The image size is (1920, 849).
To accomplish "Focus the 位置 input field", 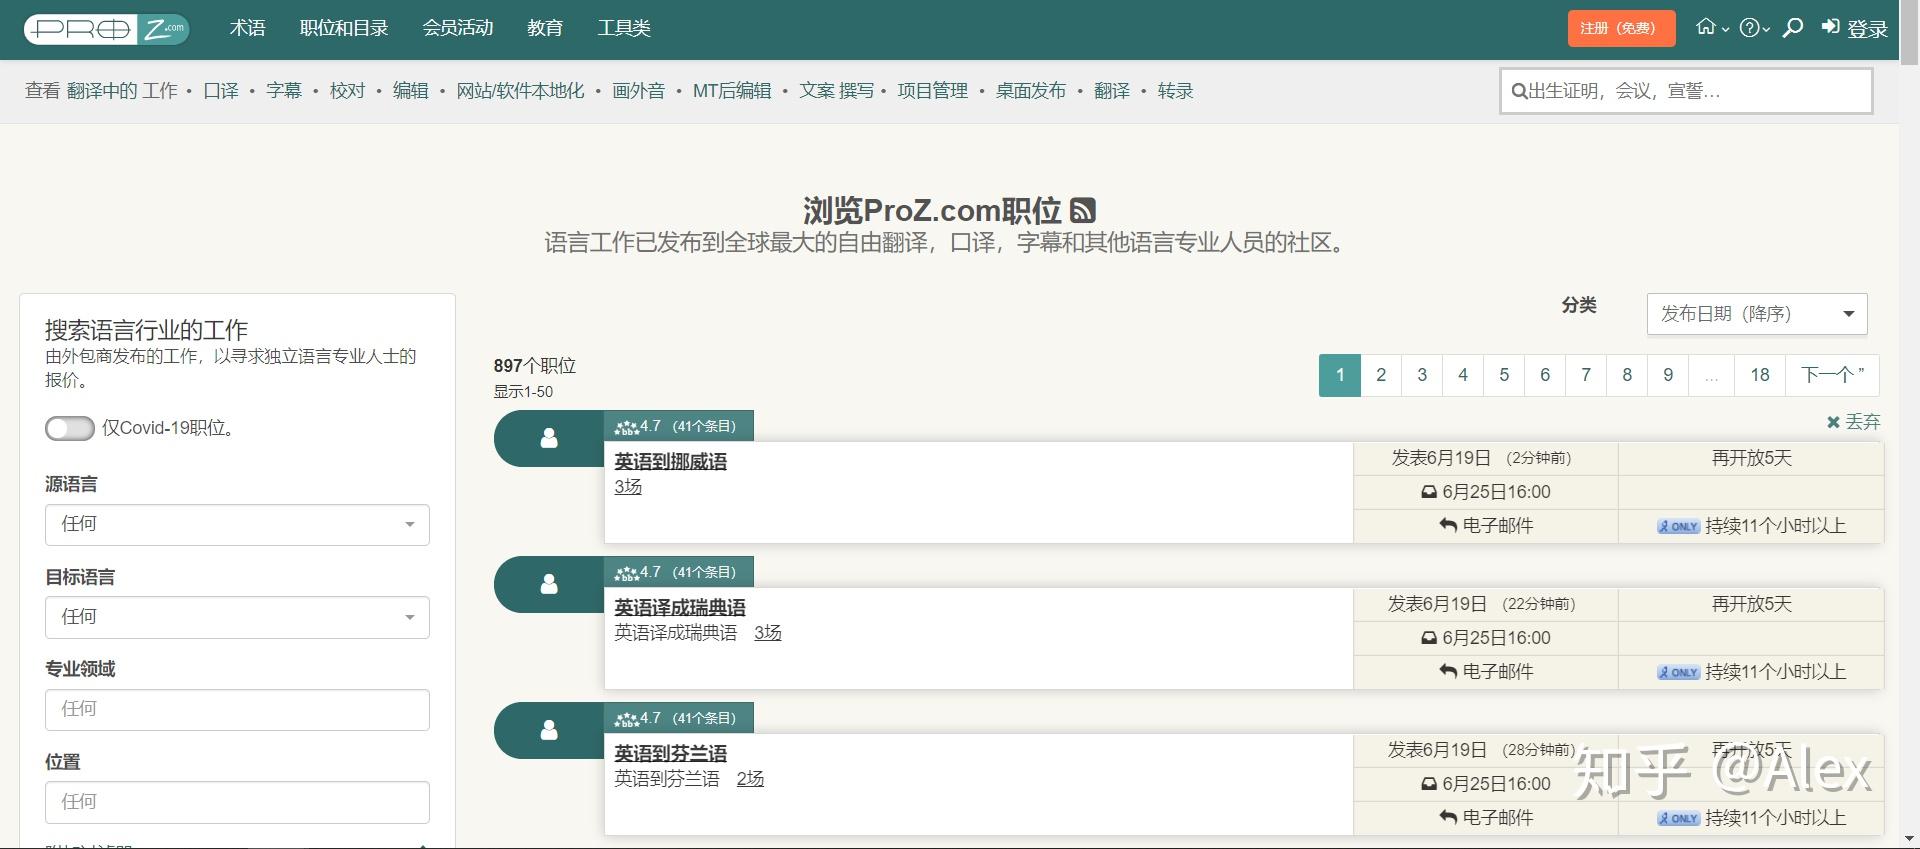I will pyautogui.click(x=237, y=802).
